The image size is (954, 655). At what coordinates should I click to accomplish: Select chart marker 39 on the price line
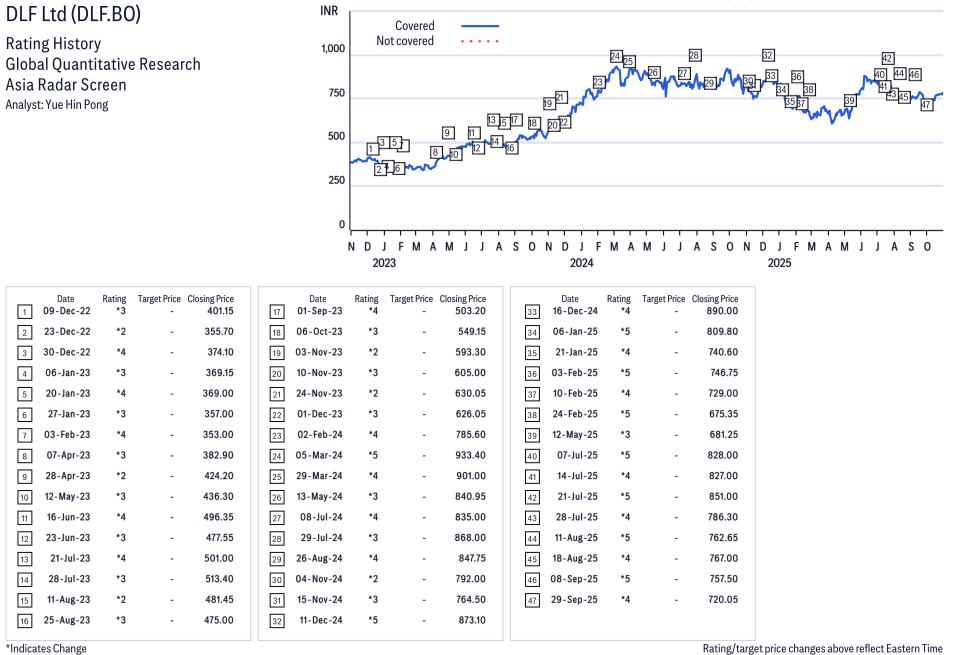[849, 101]
